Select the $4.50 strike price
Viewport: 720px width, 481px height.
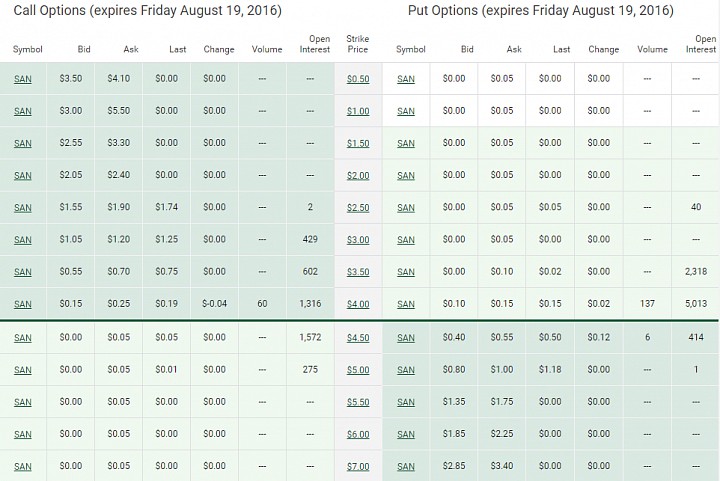(x=358, y=338)
